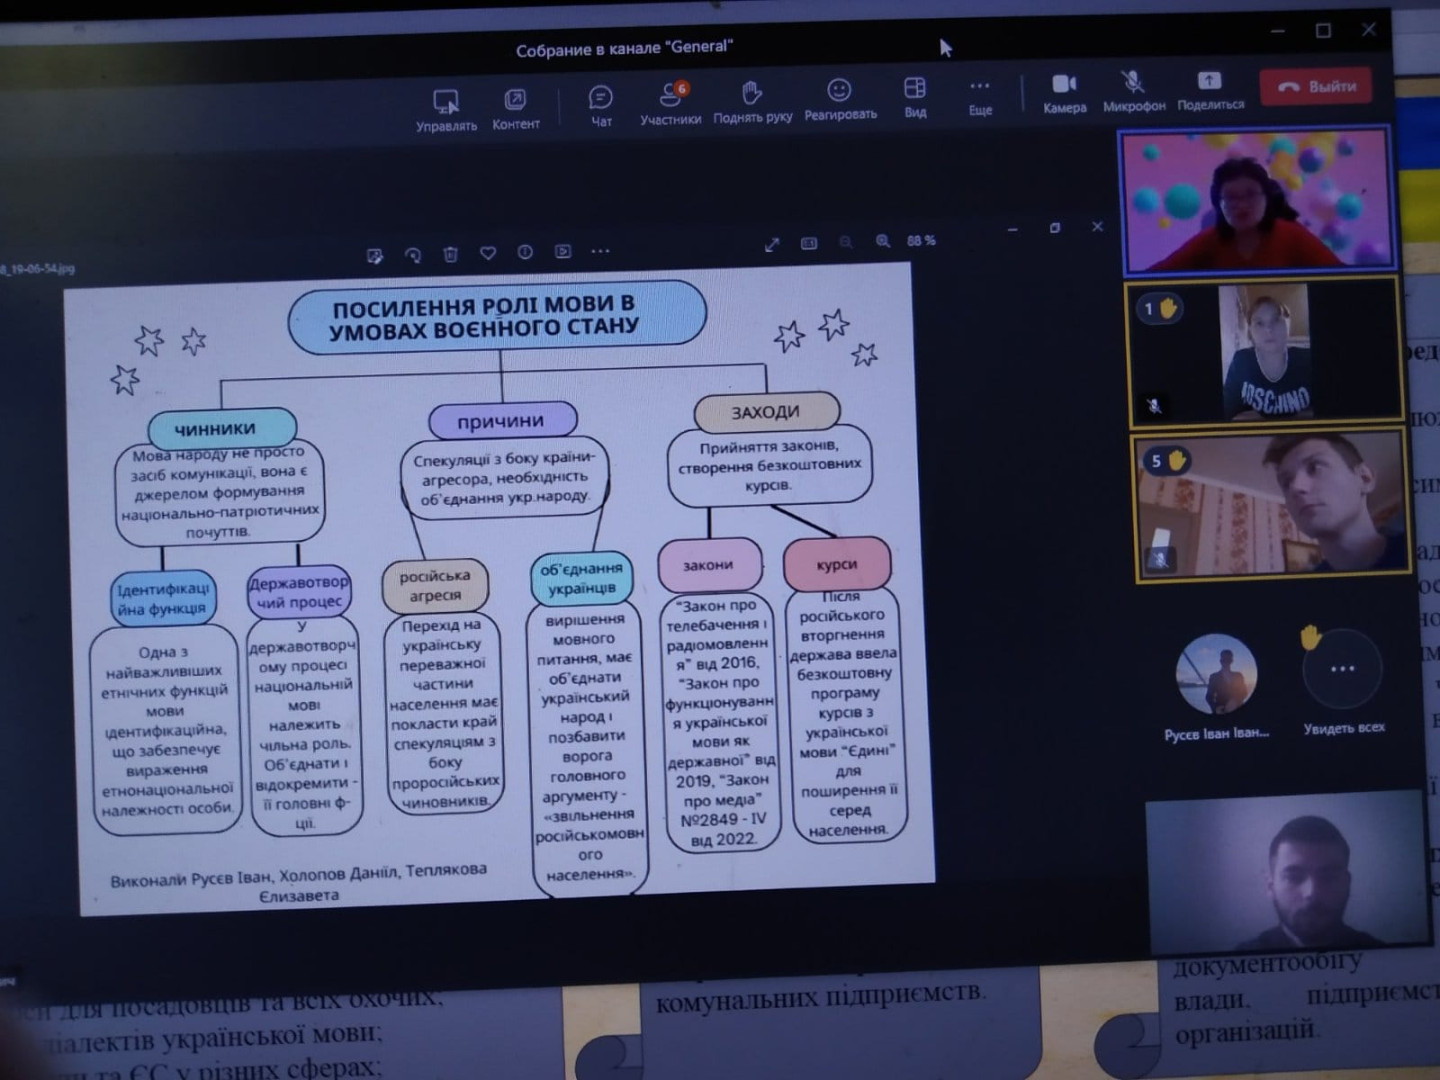Minimize the photo viewer window
The width and height of the screenshot is (1440, 1080).
[x=1012, y=230]
